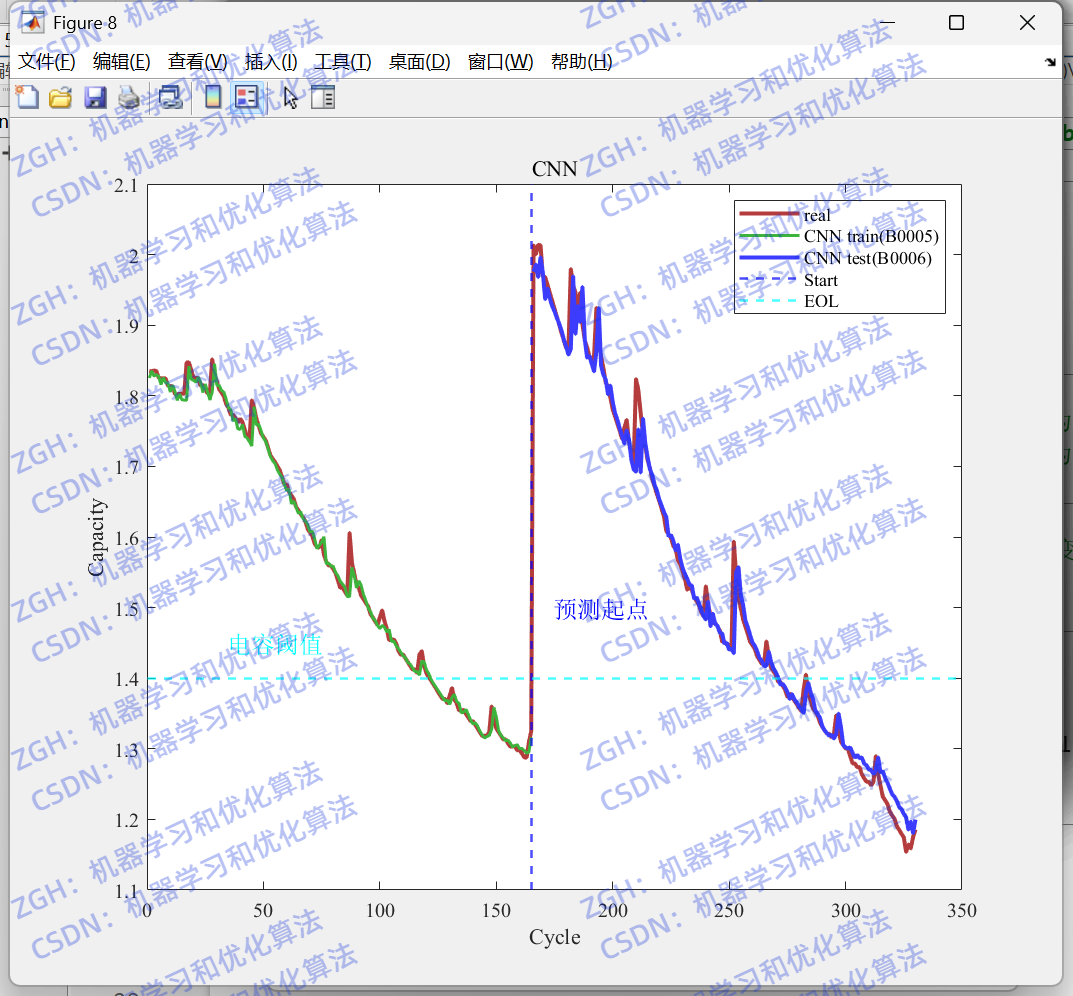The height and width of the screenshot is (996, 1073).
Task: Open the 文件(F) menu
Action: tap(47, 62)
